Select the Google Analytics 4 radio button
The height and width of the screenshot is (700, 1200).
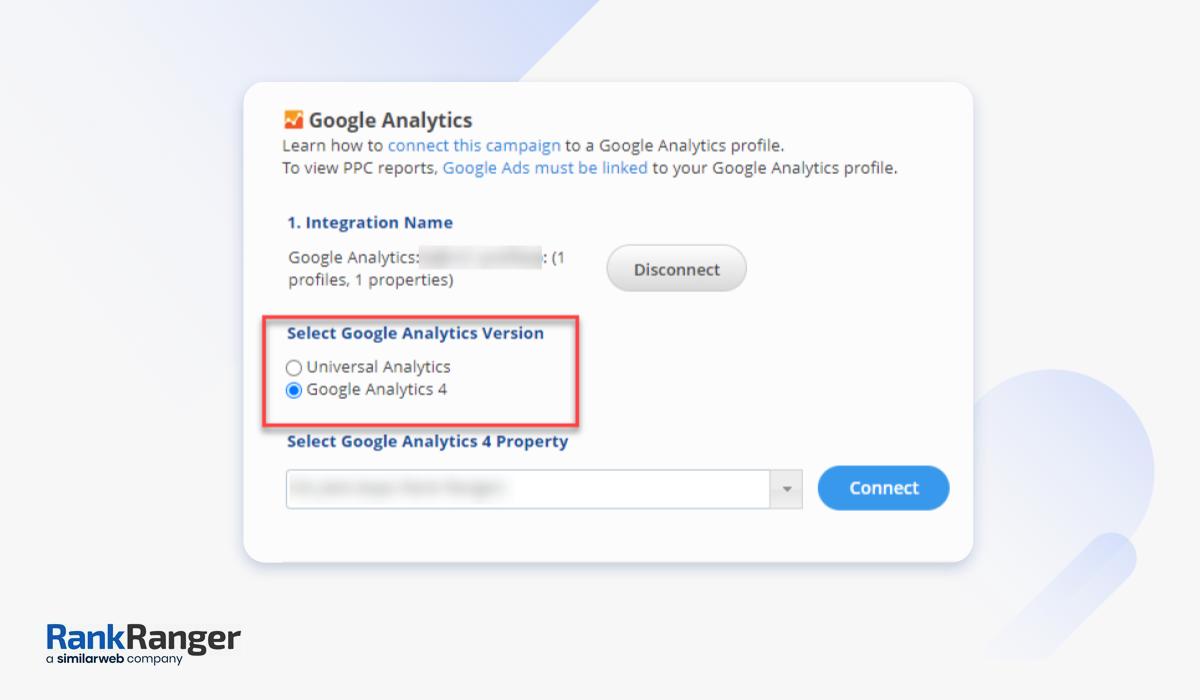(x=294, y=391)
